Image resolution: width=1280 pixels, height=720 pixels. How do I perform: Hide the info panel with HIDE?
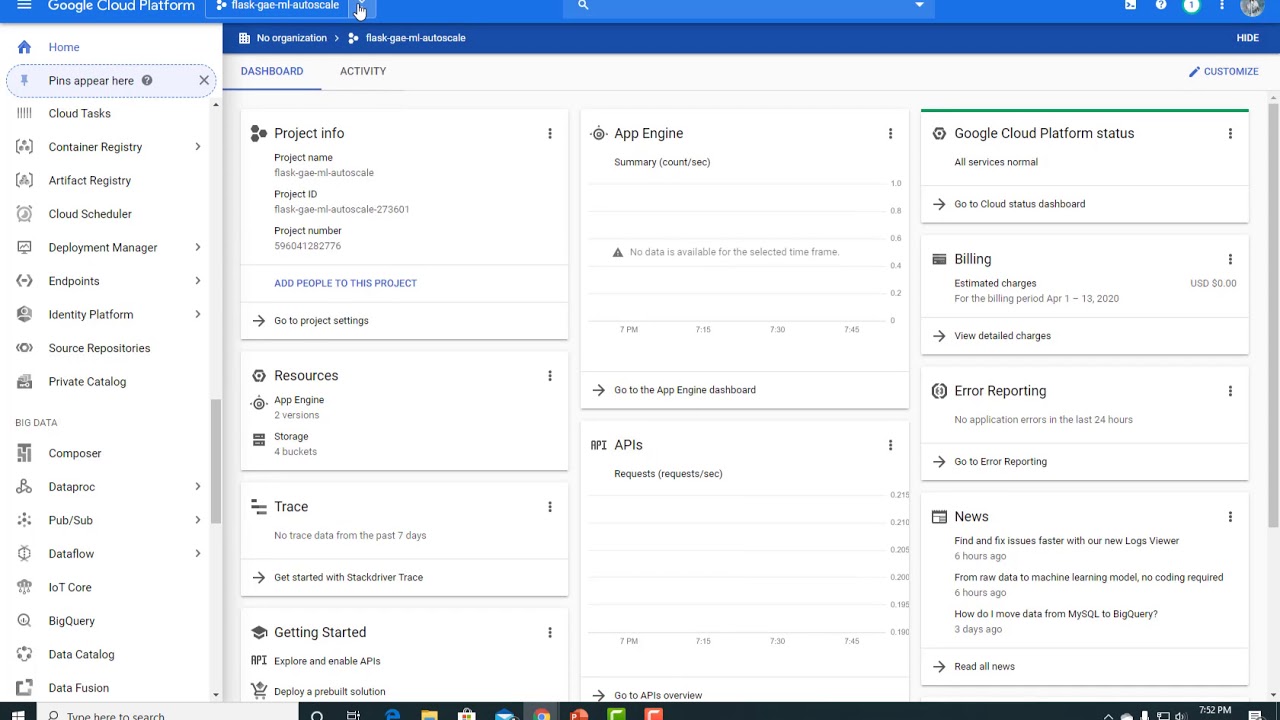[1247, 38]
